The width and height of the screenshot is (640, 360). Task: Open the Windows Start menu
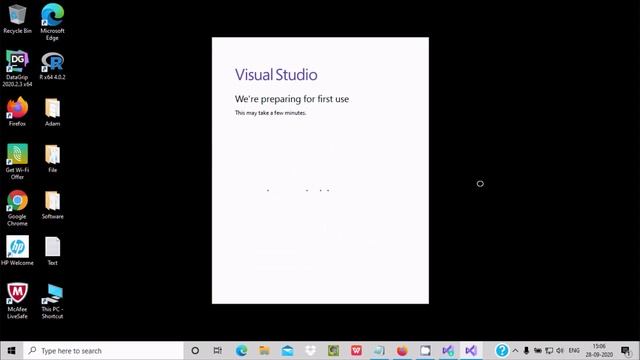click(11, 351)
